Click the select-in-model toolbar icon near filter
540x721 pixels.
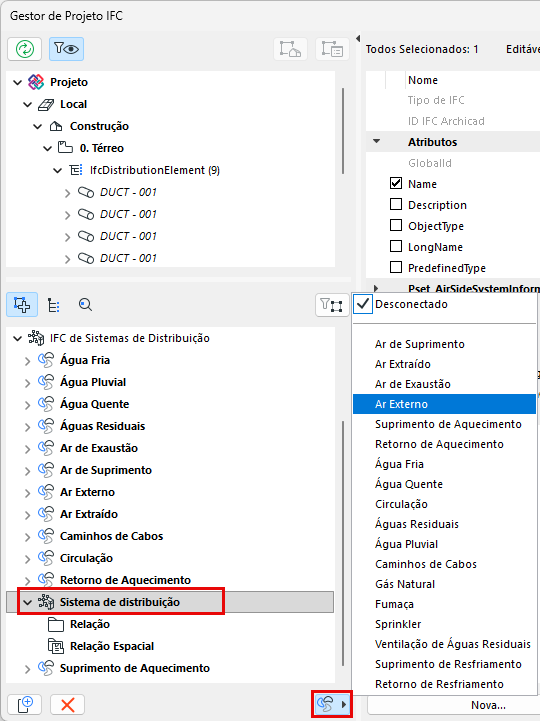click(x=291, y=49)
